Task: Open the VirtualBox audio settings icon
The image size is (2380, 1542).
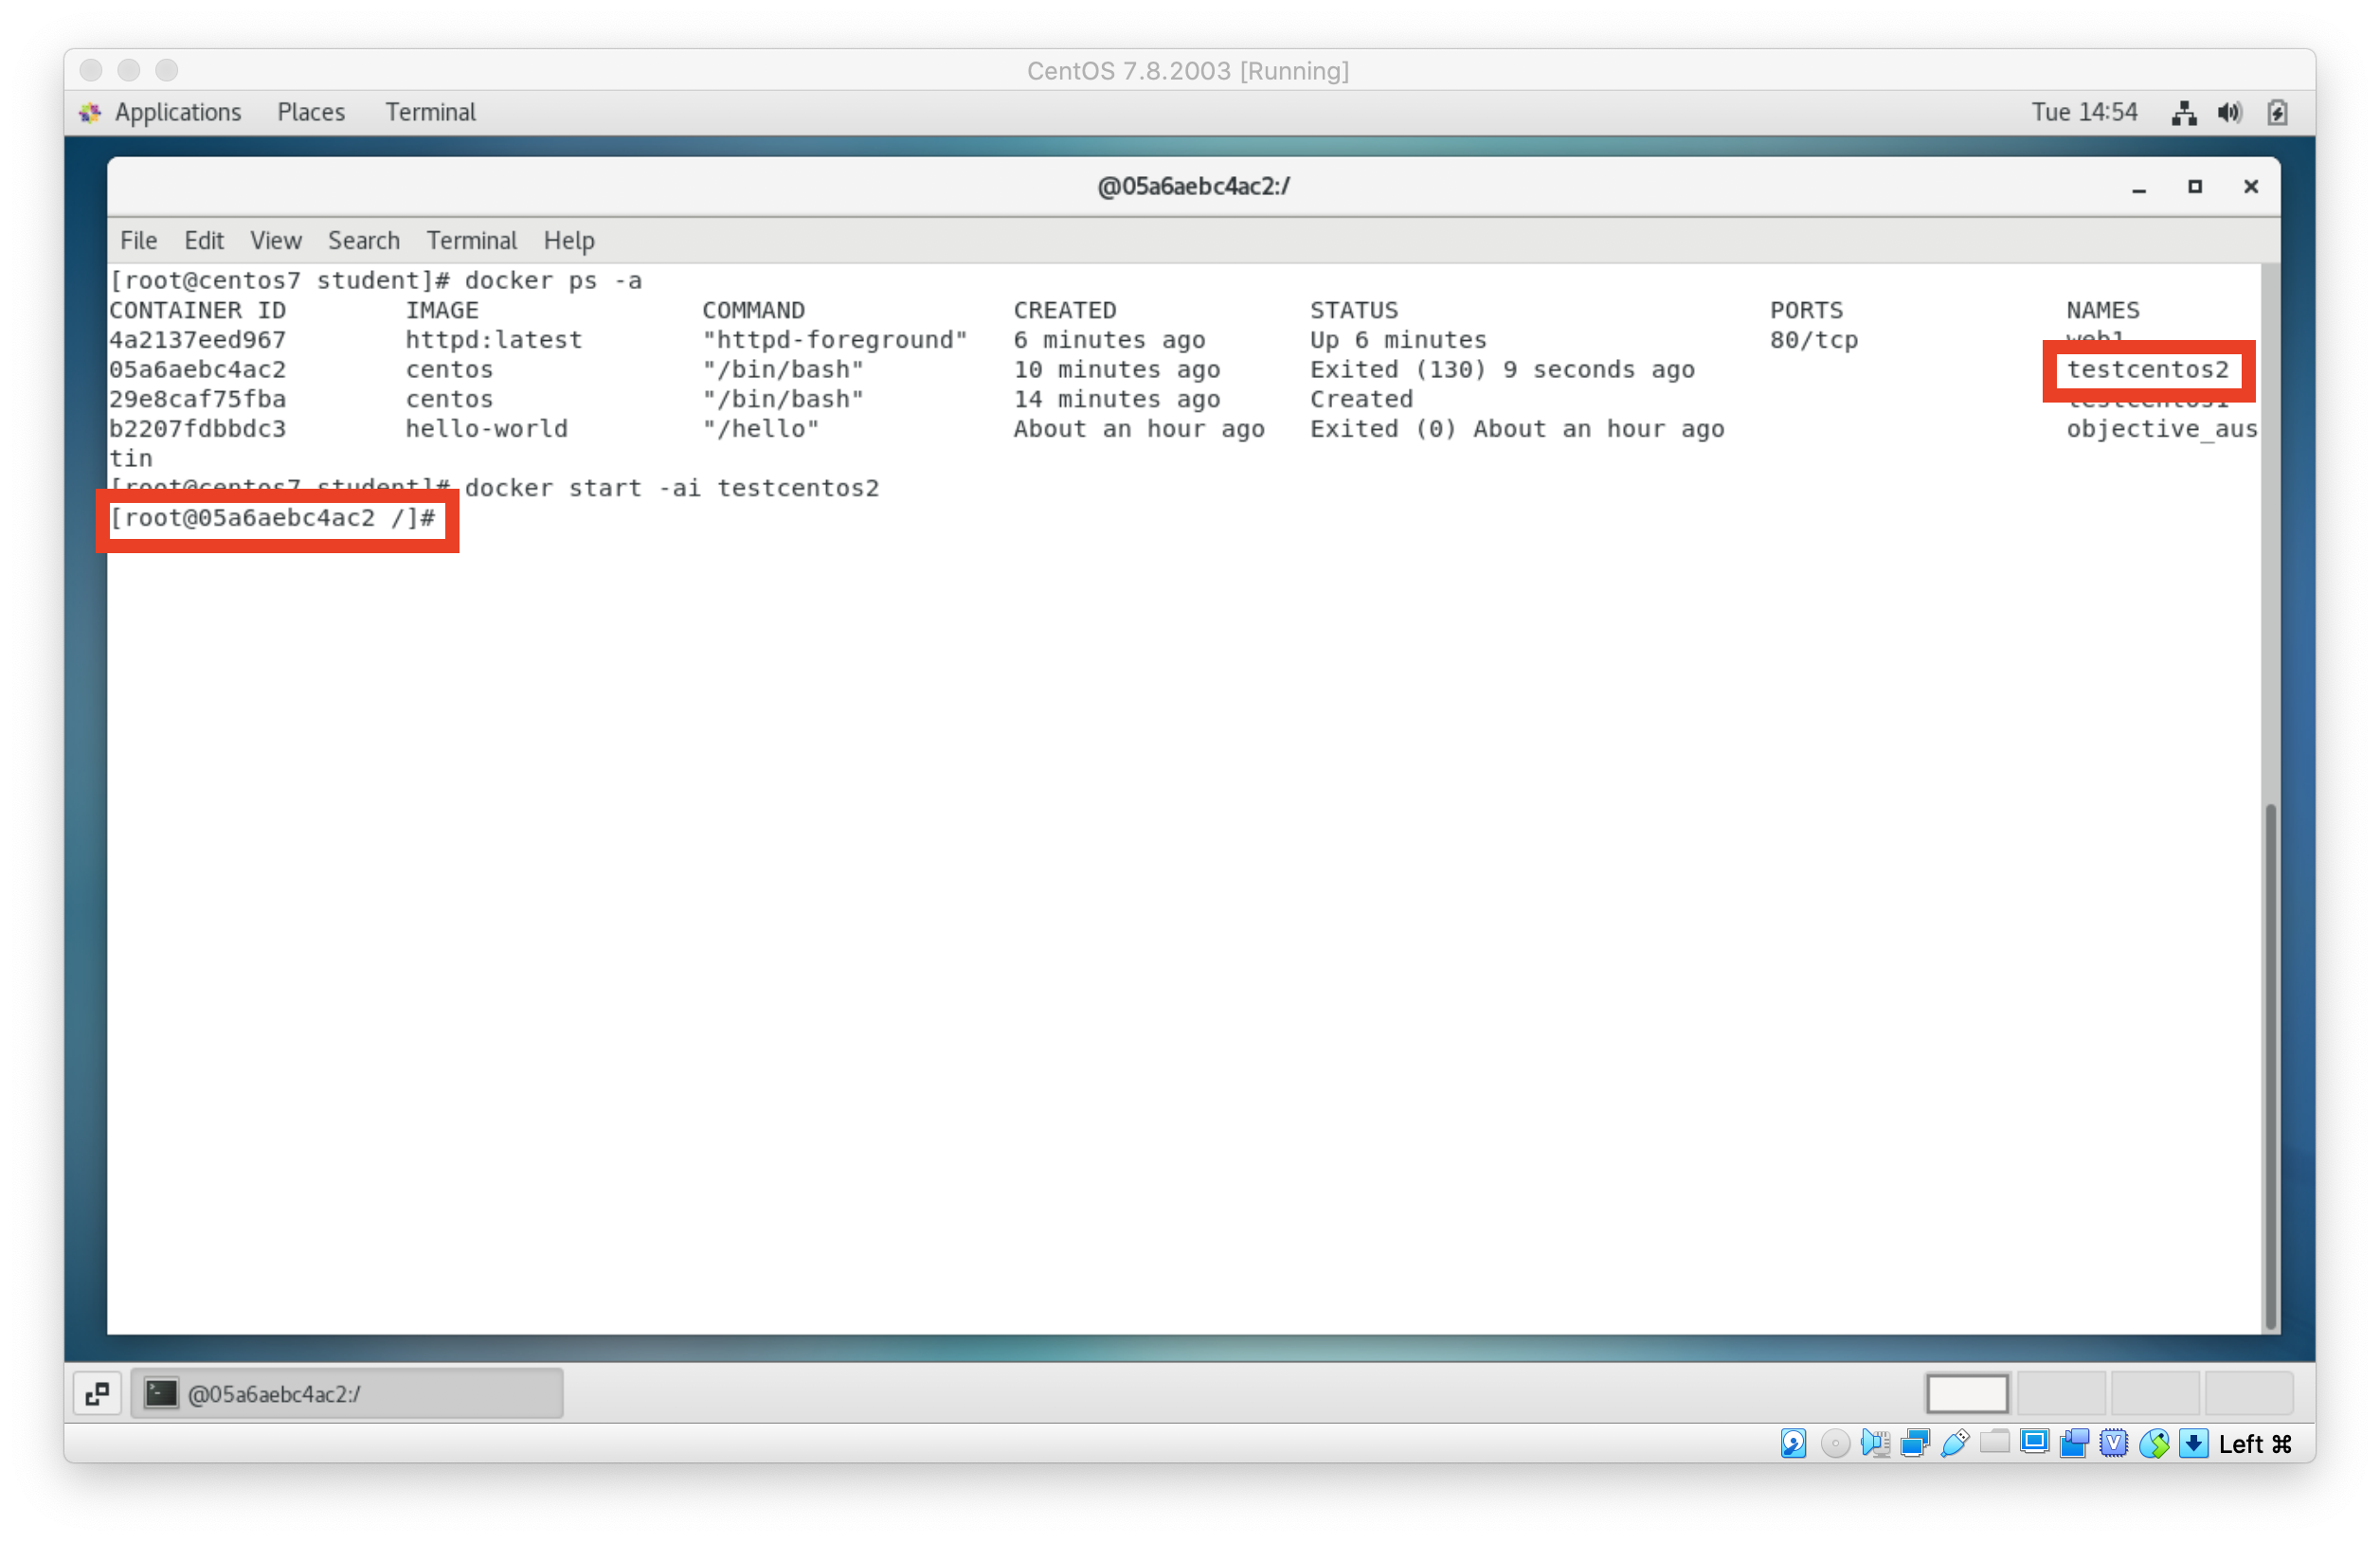Action: (x=1874, y=1443)
